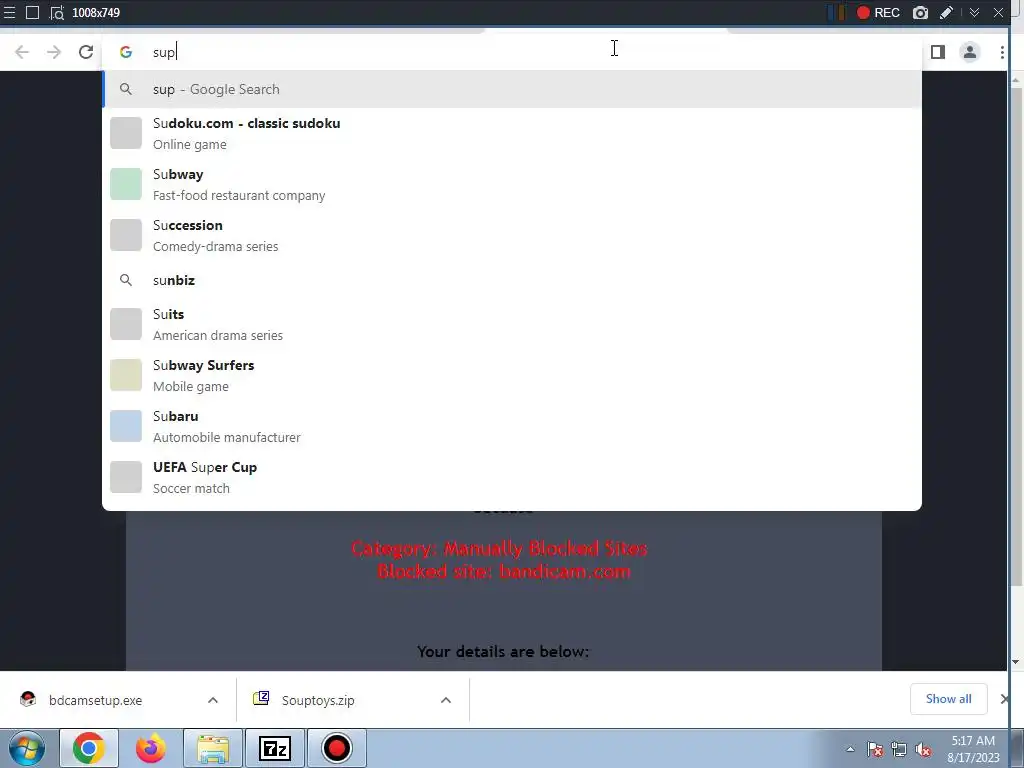The width and height of the screenshot is (1024, 768).
Task: Choose the Sudoku.com classic sudoku suggestion
Action: click(512, 133)
